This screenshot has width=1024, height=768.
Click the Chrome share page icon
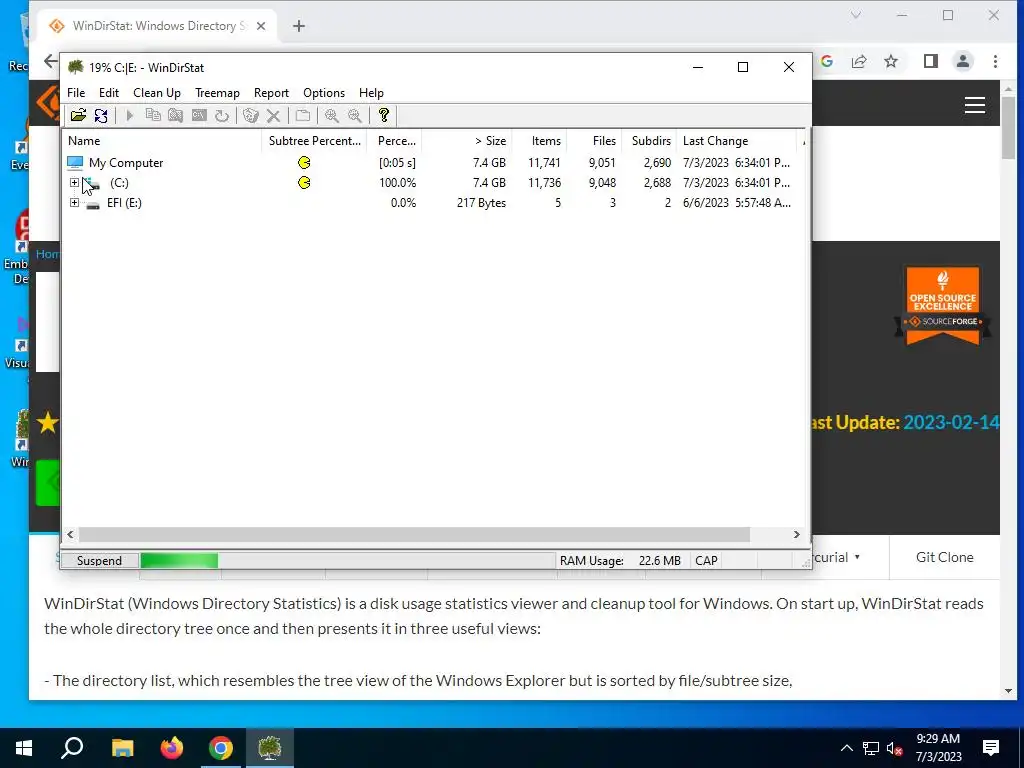pyautogui.click(x=859, y=61)
